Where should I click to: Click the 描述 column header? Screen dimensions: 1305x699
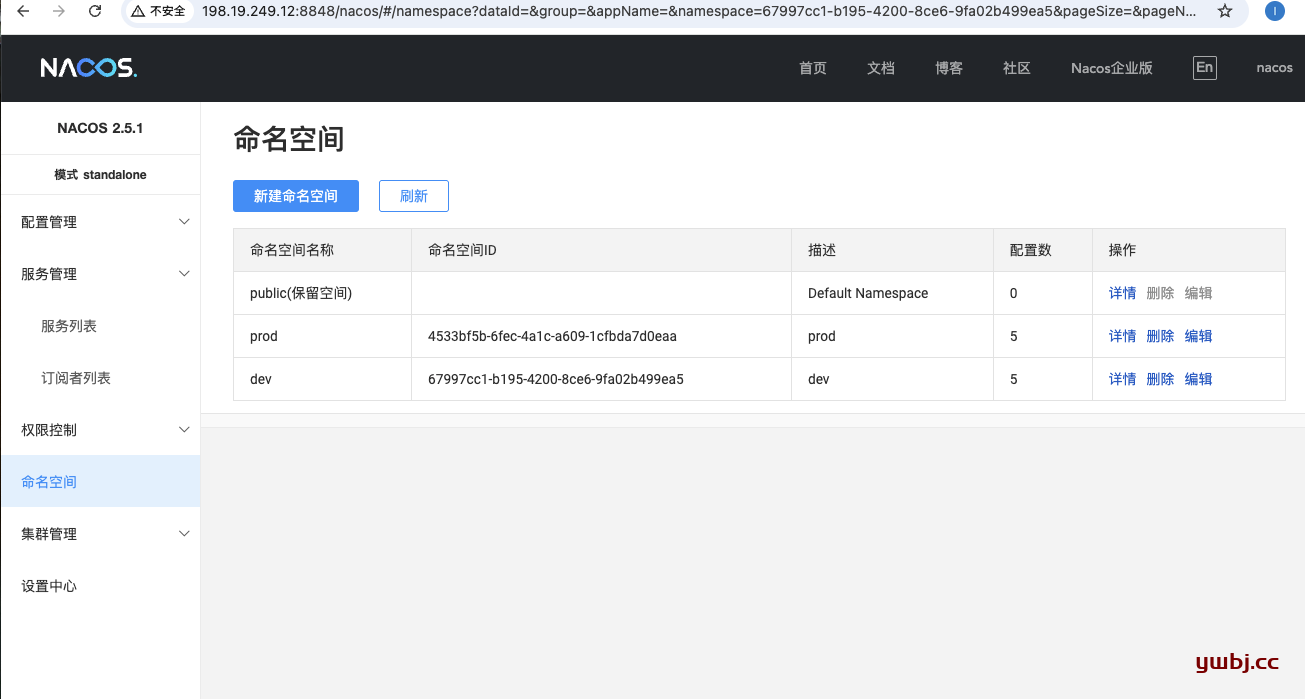coord(892,250)
